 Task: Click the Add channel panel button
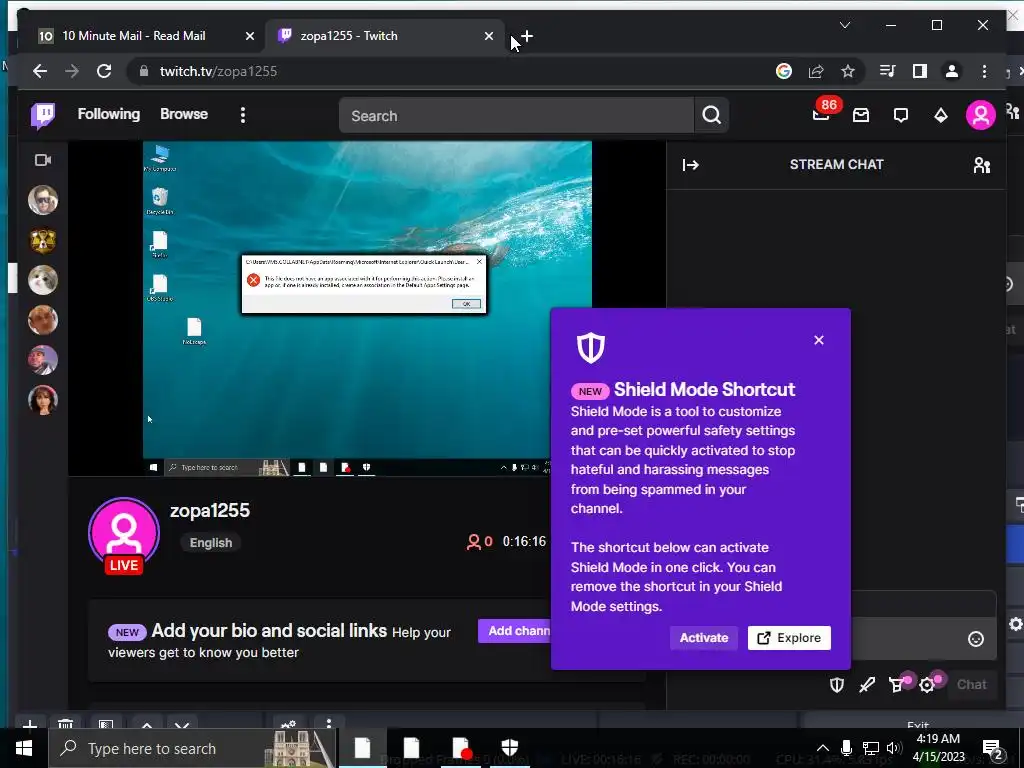[x=515, y=631]
